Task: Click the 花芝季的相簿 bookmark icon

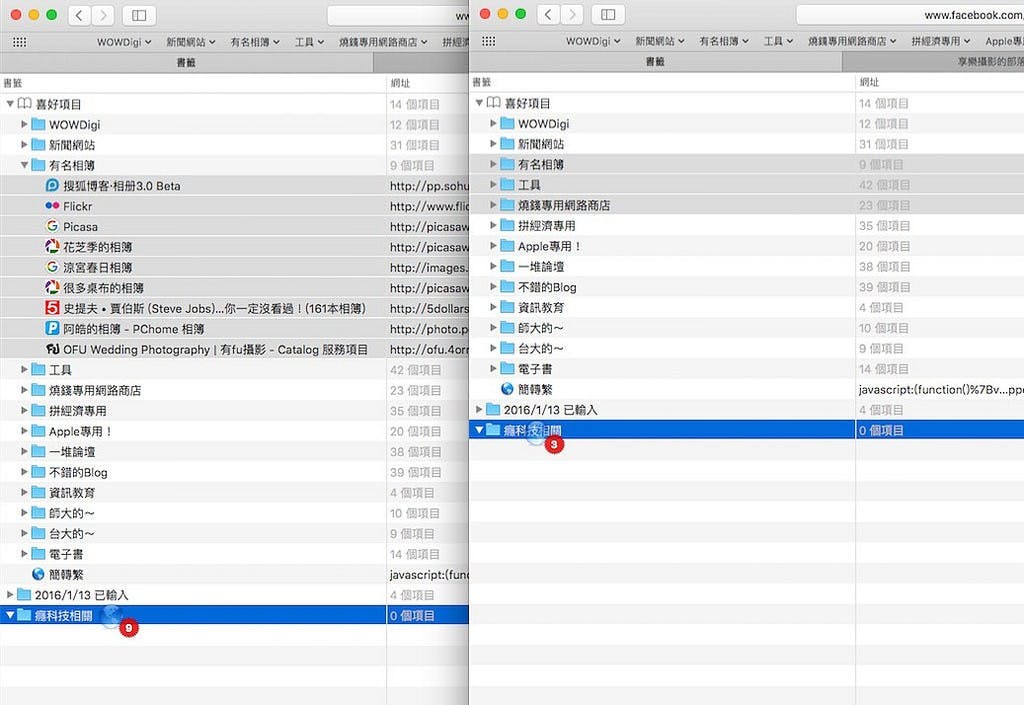Action: coord(53,247)
